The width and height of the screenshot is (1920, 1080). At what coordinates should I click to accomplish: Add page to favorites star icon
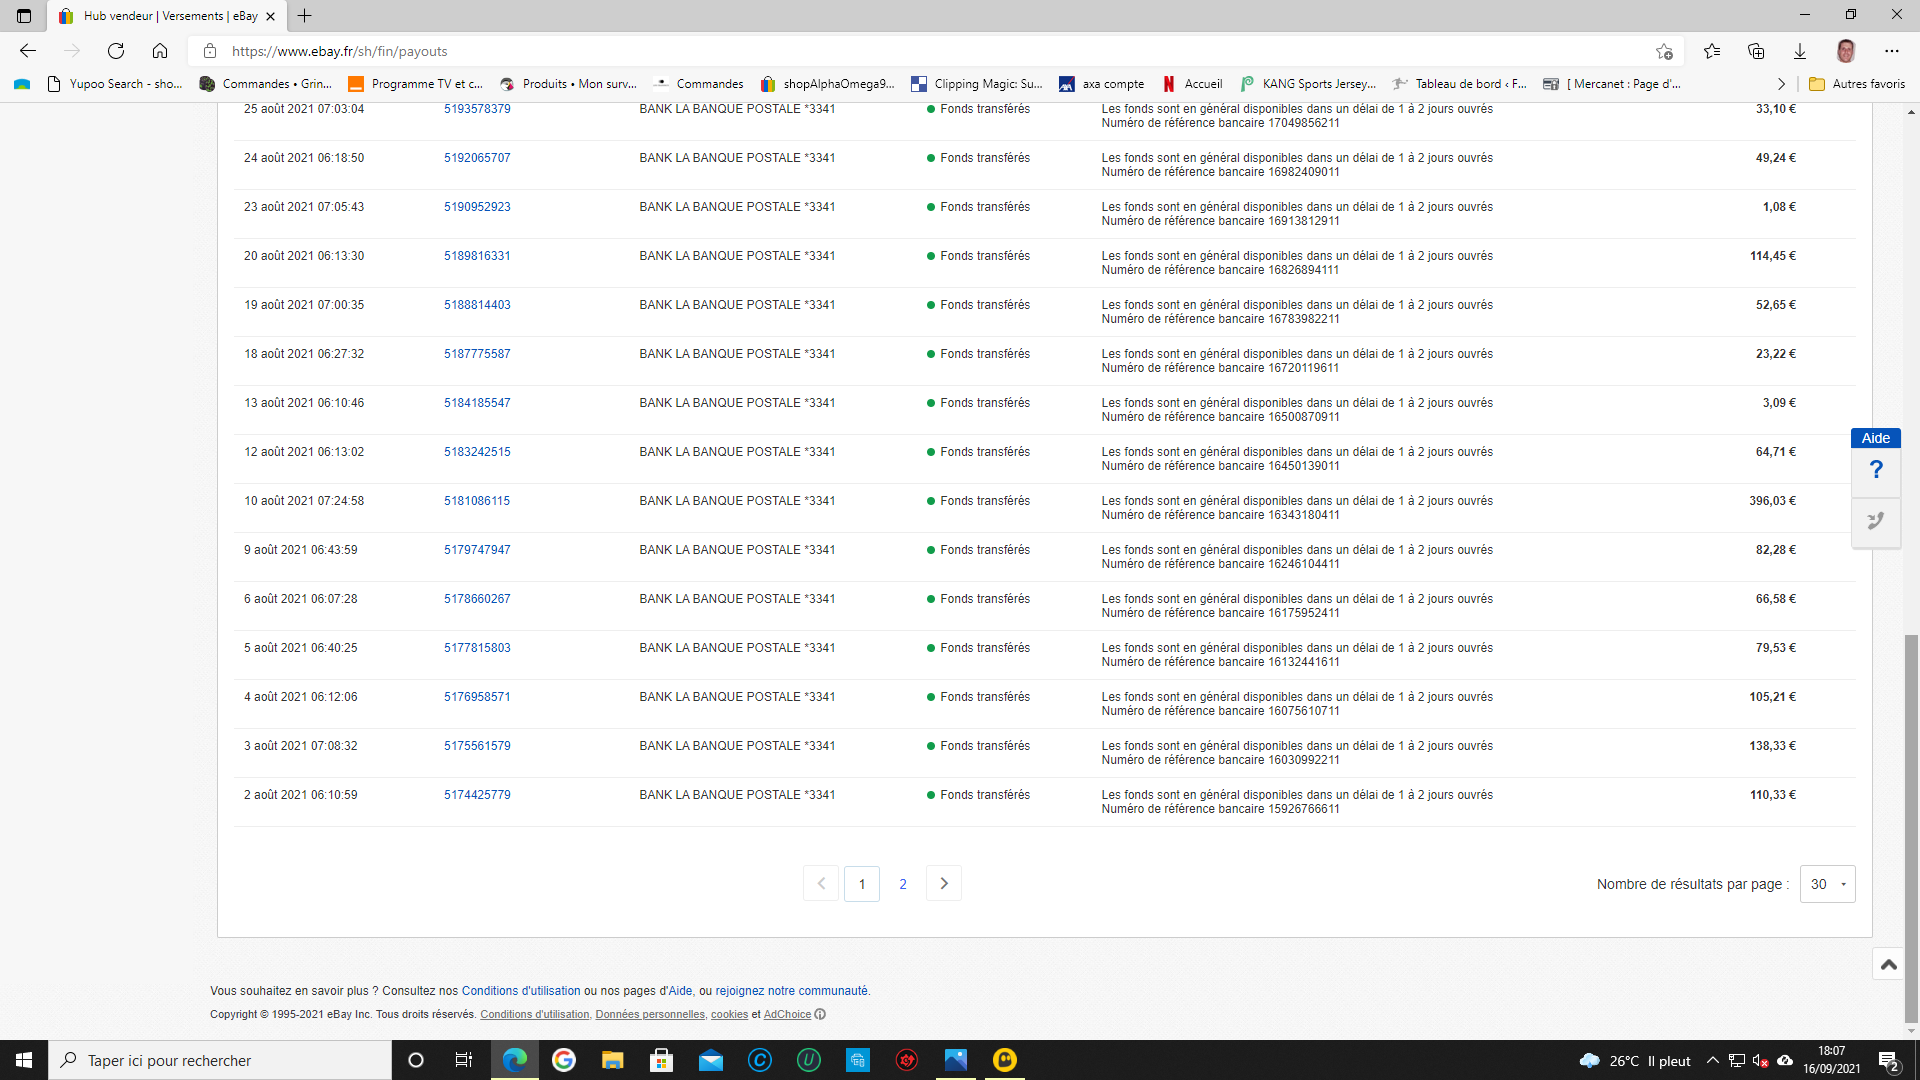[1664, 51]
